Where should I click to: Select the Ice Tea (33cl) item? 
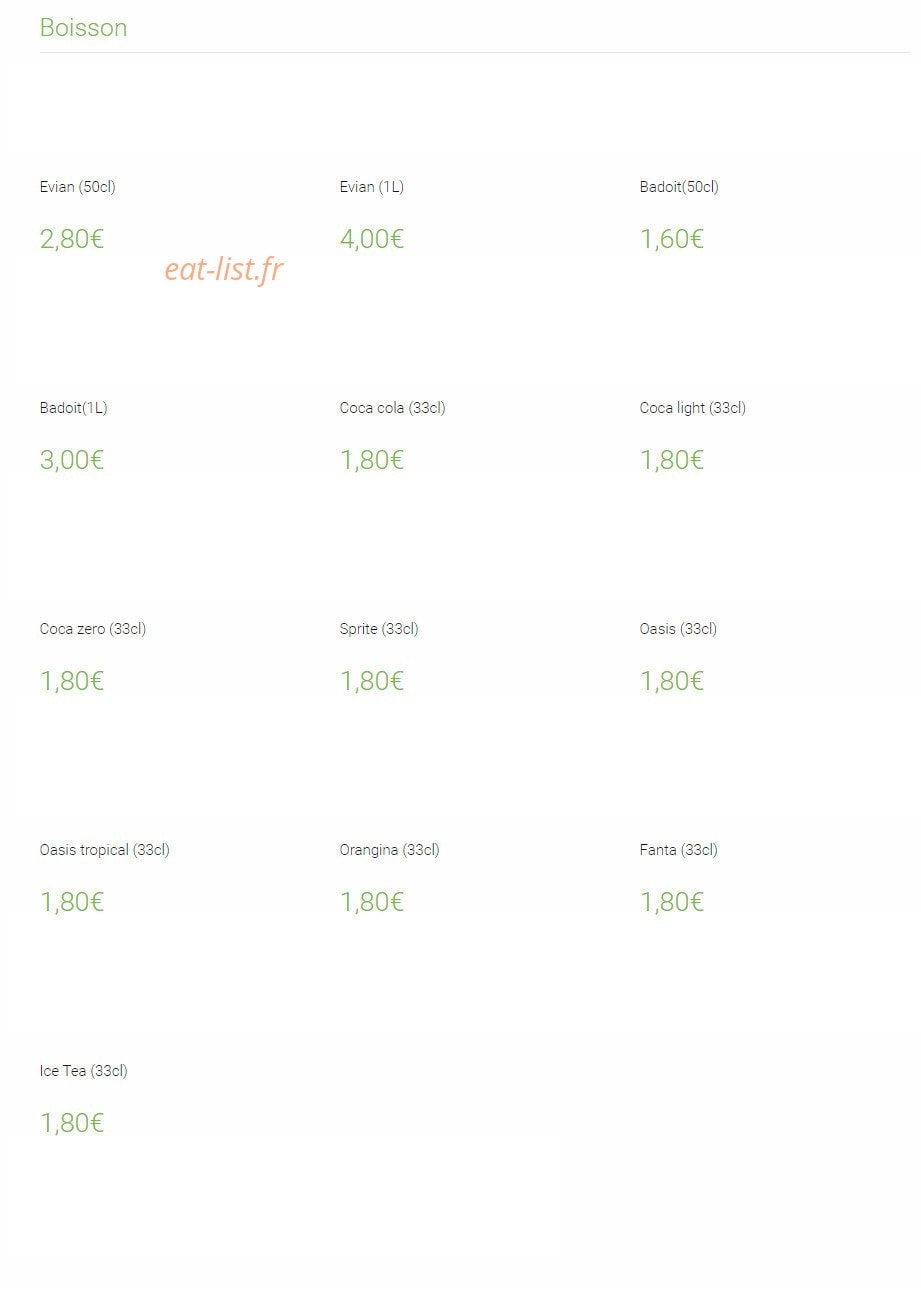click(x=84, y=1071)
